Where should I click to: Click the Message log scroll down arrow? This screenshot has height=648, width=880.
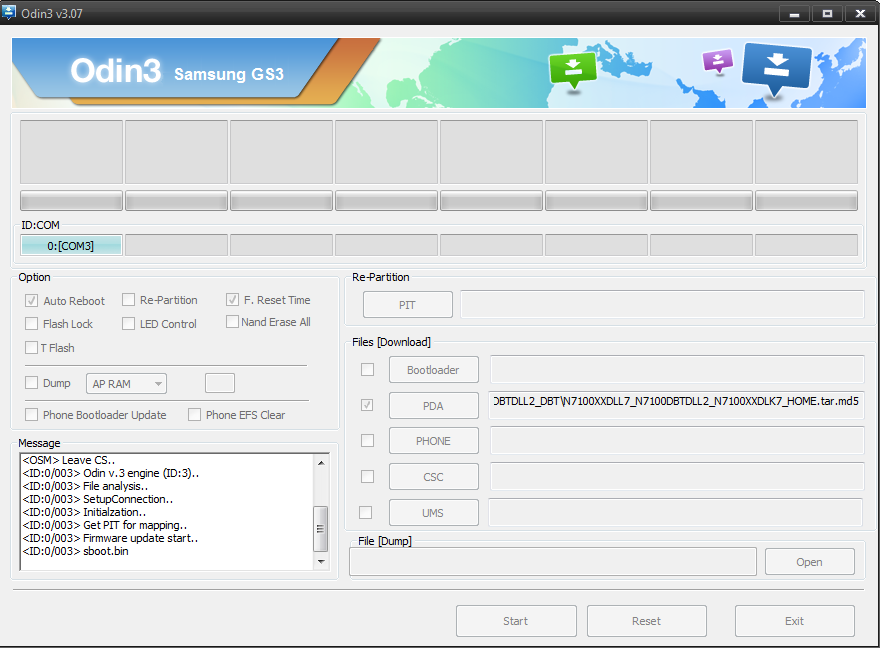tap(321, 562)
